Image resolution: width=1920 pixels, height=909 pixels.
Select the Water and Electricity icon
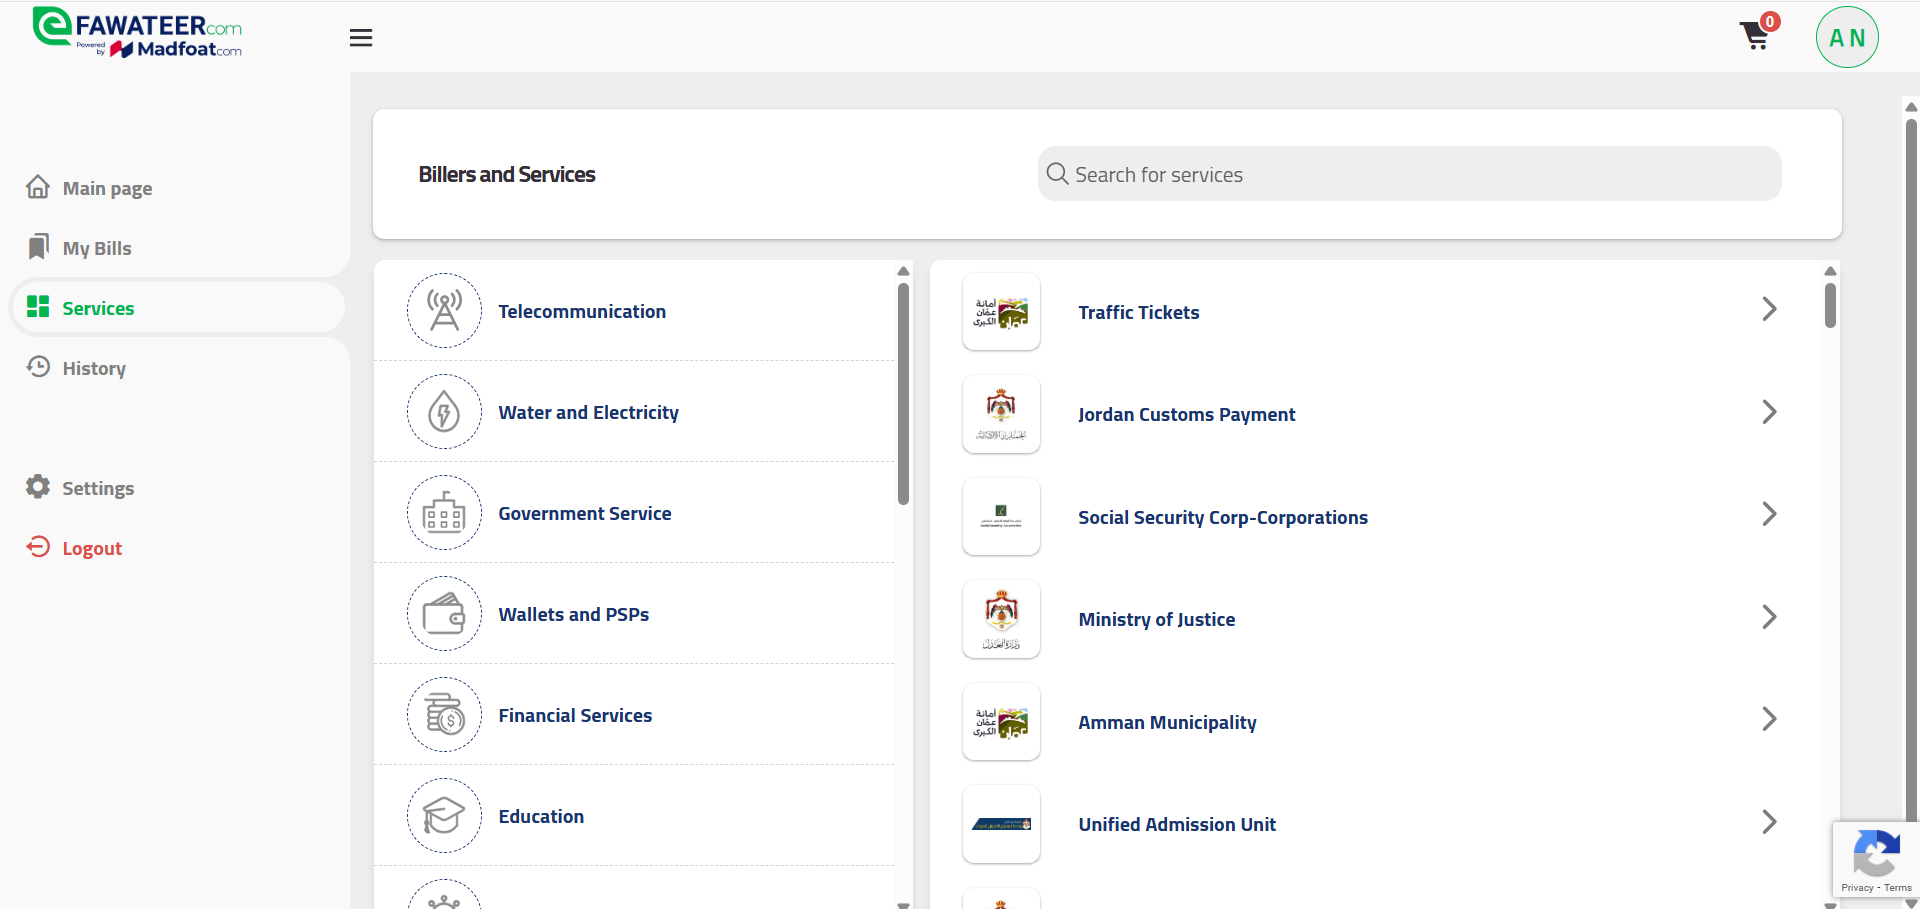tap(444, 412)
